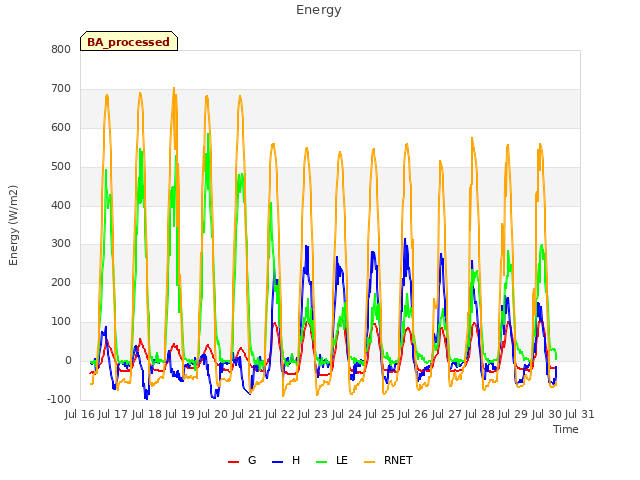Click the 100 y-axis tick value
Image resolution: width=640 pixels, height=480 pixels.
(61, 322)
